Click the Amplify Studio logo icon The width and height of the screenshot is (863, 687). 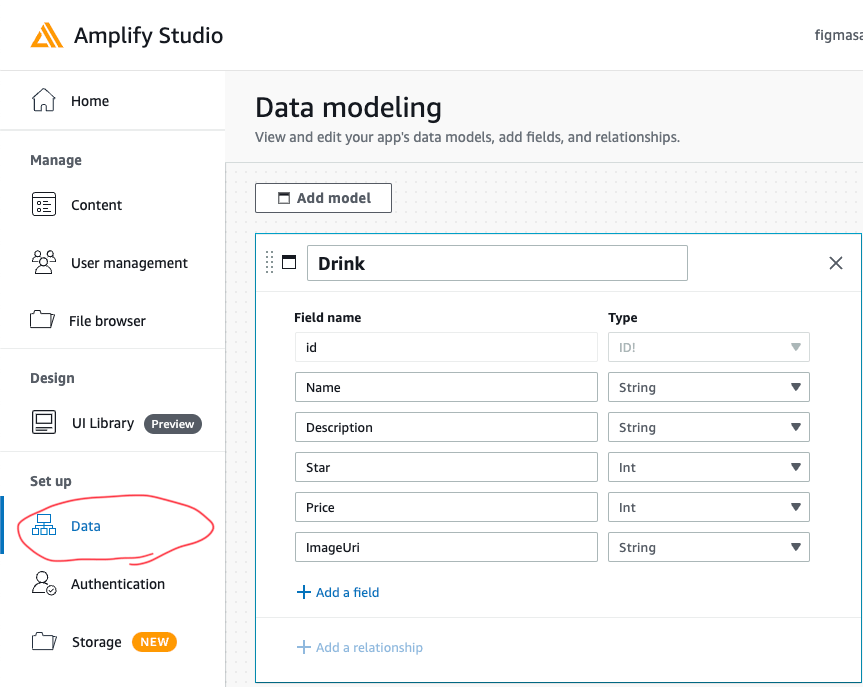[47, 35]
